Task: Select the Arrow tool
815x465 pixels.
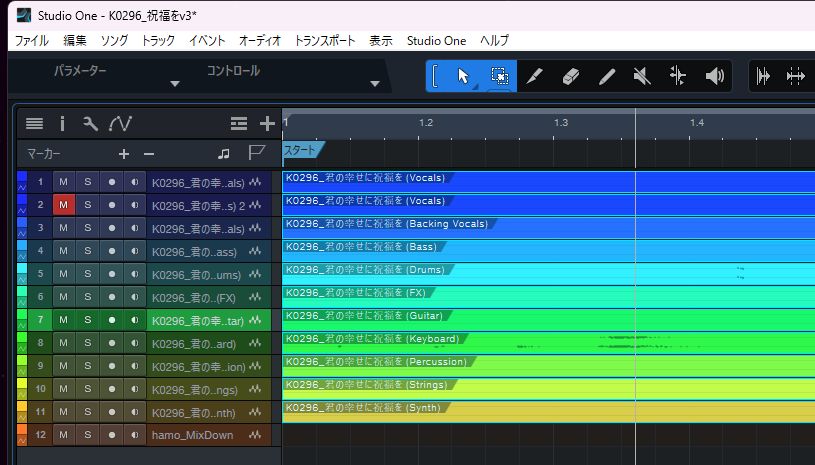Action: coord(463,76)
